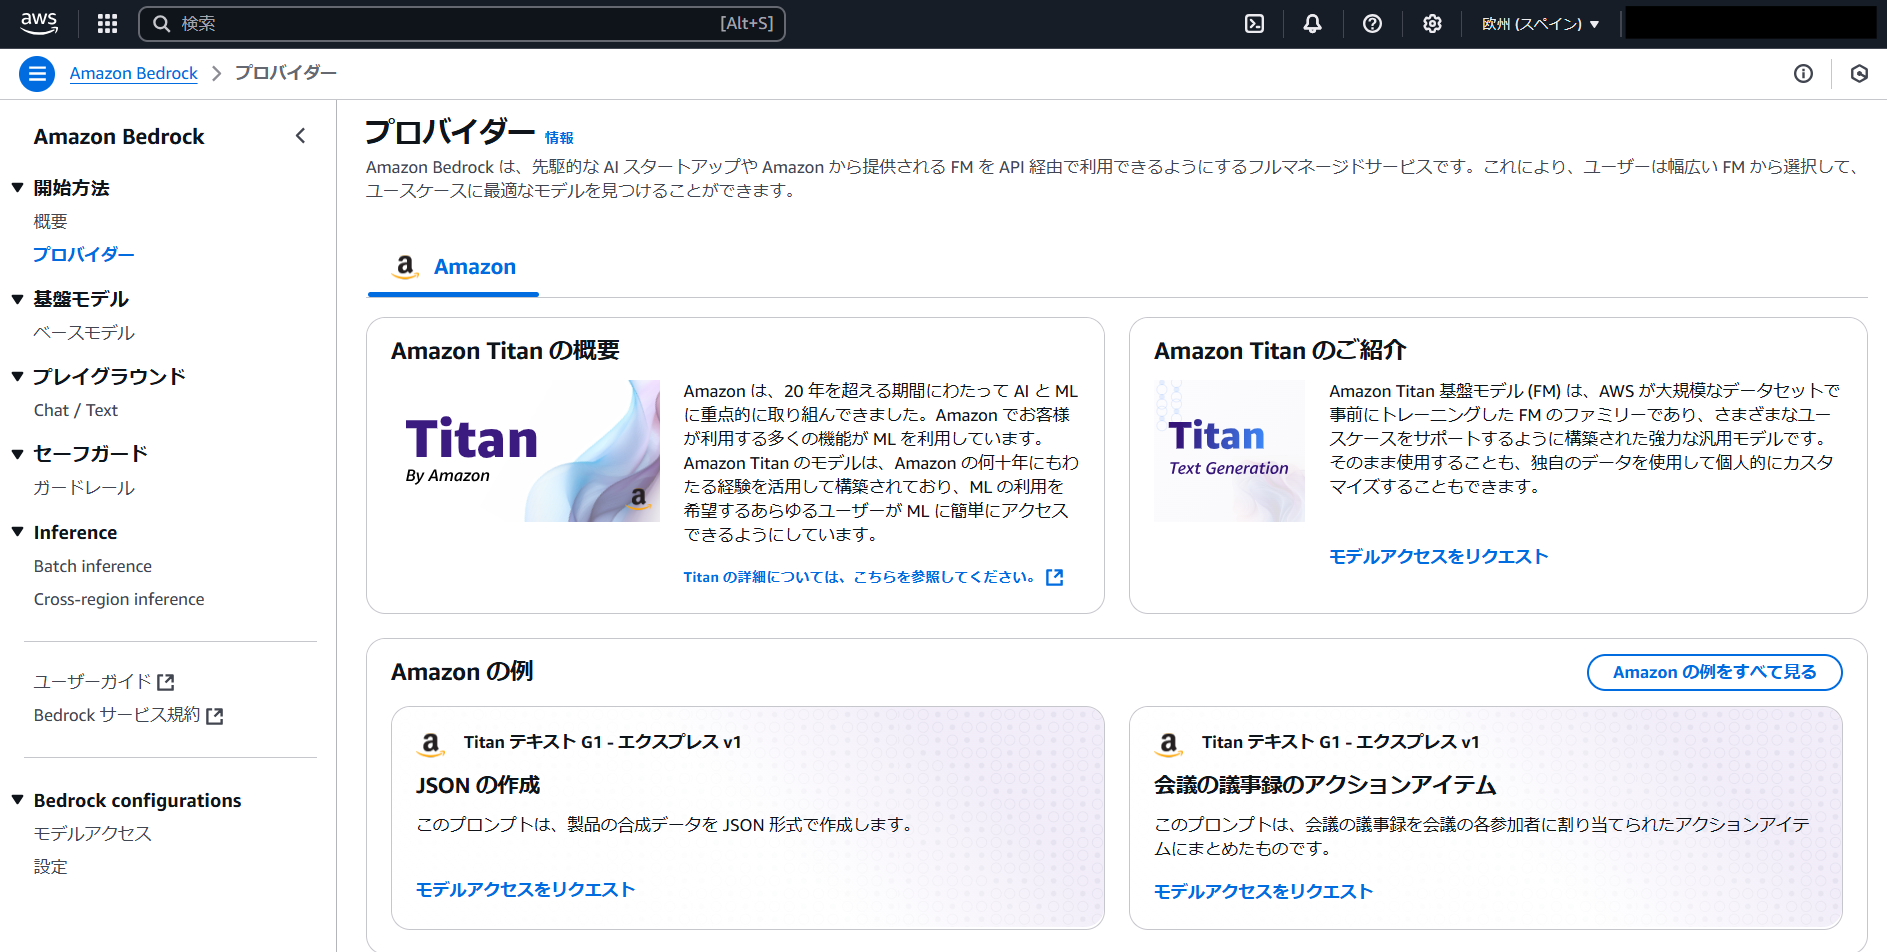Collapse the Inference section
Viewport: 1887px width, 952px height.
(x=17, y=532)
